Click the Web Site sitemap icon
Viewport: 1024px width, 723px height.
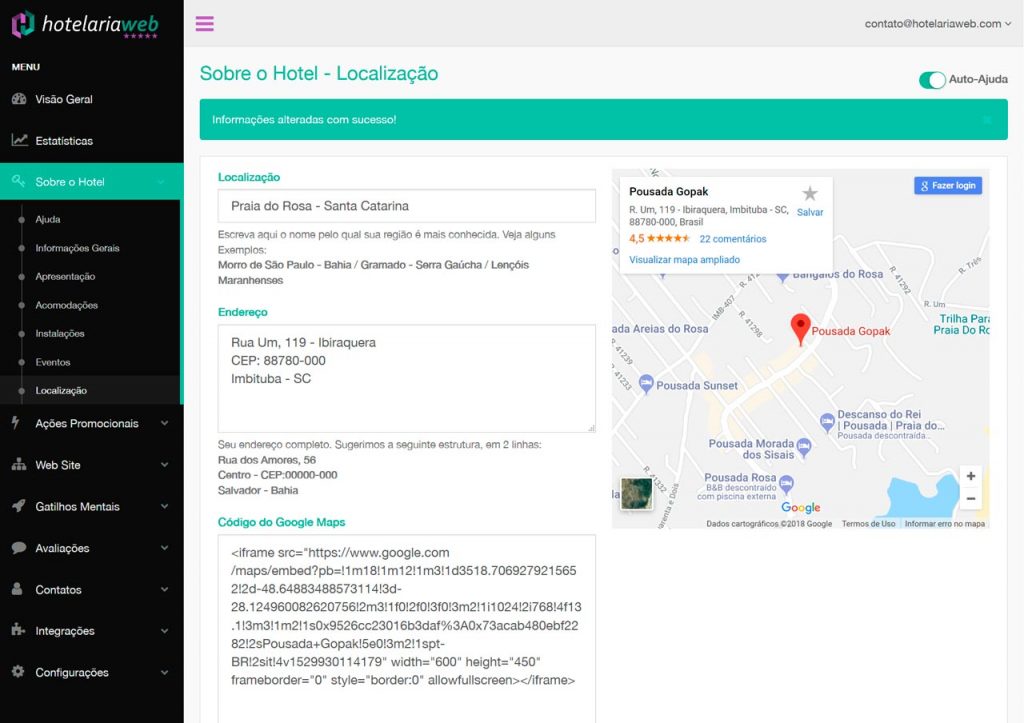(x=19, y=464)
